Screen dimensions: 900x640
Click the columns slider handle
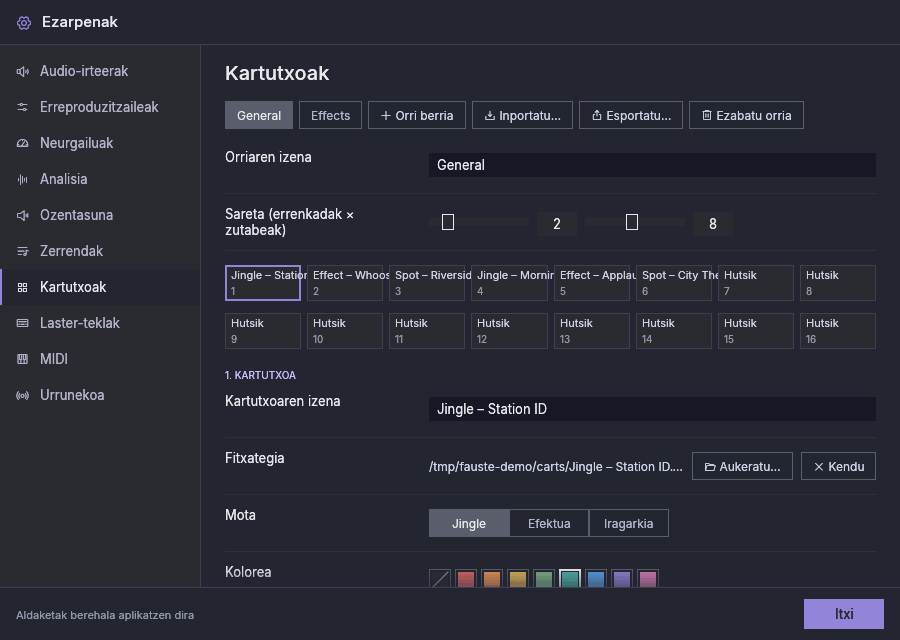(631, 222)
